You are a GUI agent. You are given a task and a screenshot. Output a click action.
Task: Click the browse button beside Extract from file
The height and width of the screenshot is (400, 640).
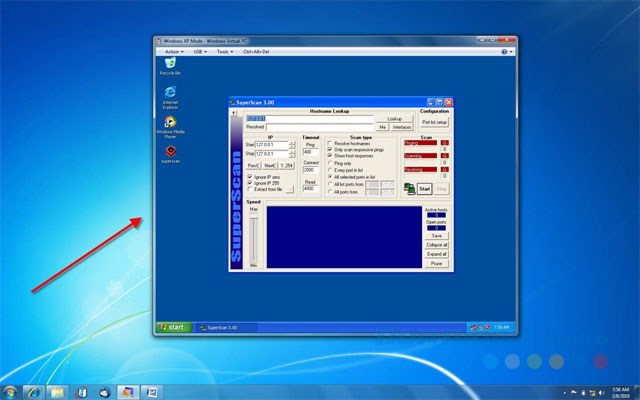[289, 189]
